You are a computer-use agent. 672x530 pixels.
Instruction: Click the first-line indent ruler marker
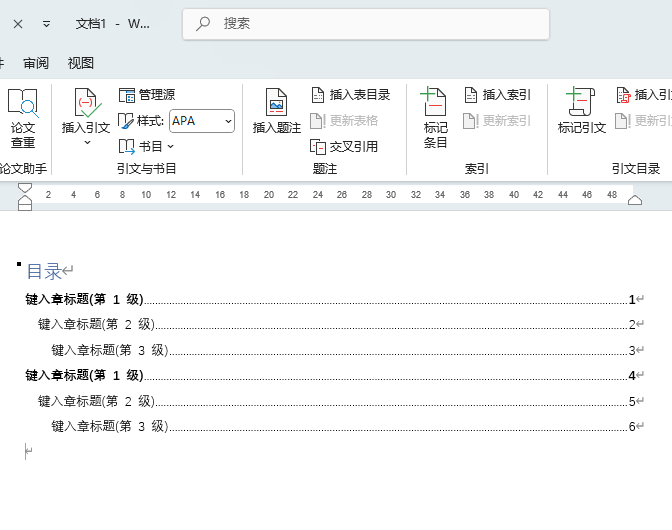pyautogui.click(x=25, y=188)
